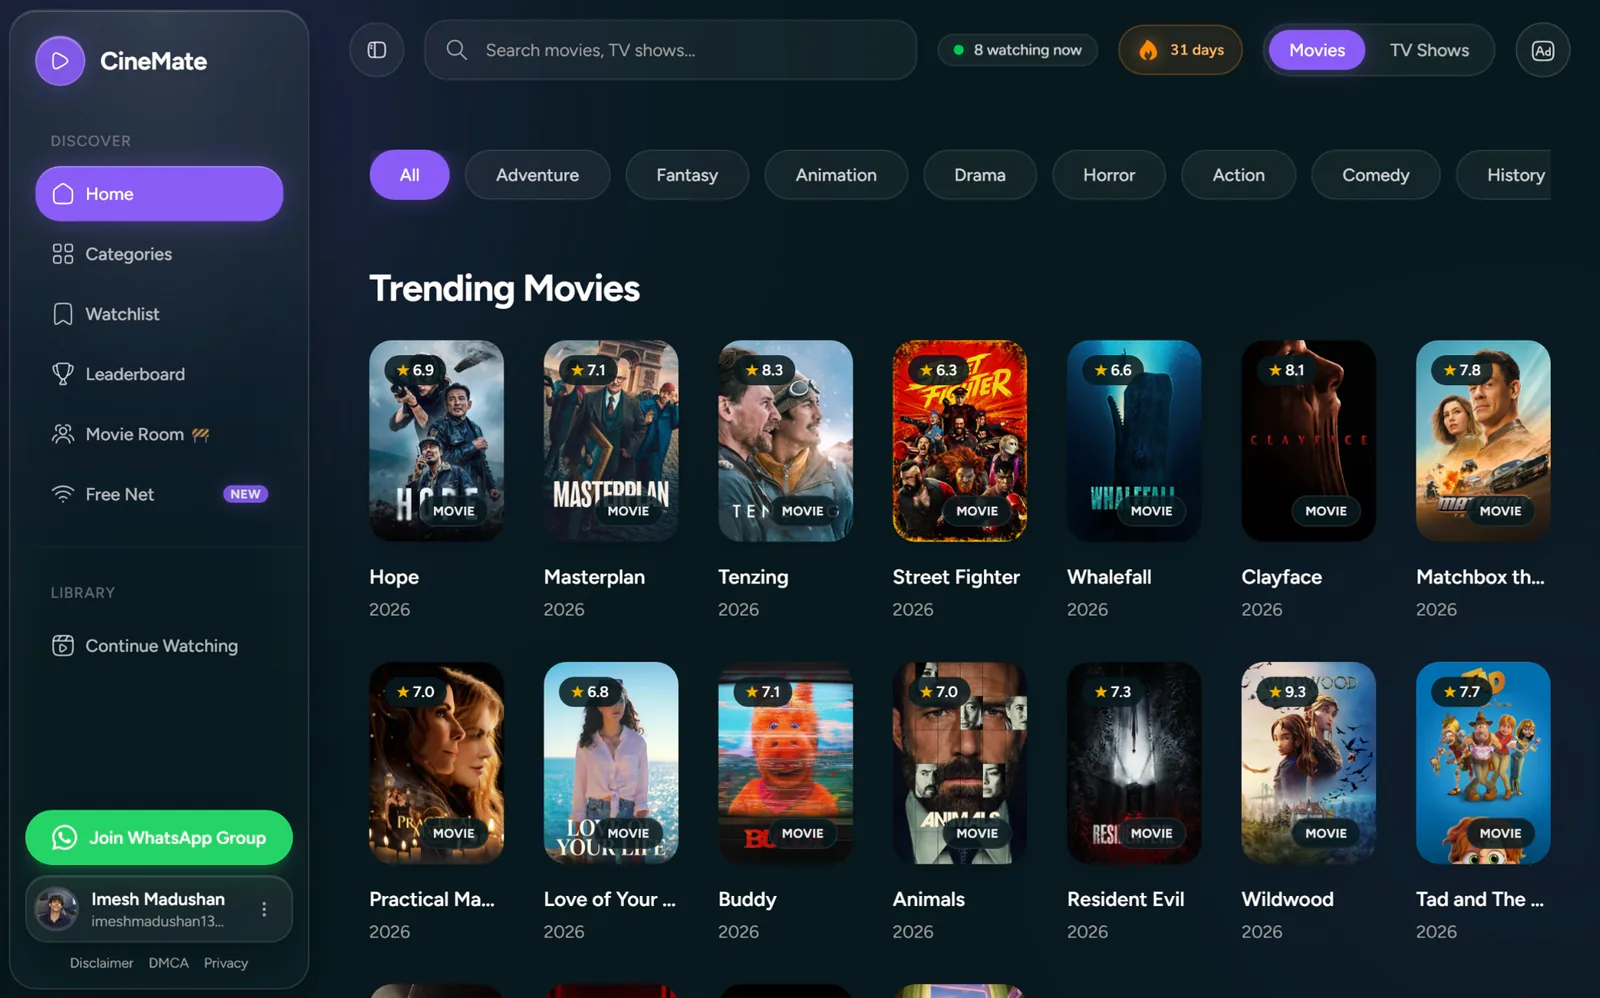Click the WhatsApp logo icon
This screenshot has height=998, width=1600.
(x=64, y=838)
